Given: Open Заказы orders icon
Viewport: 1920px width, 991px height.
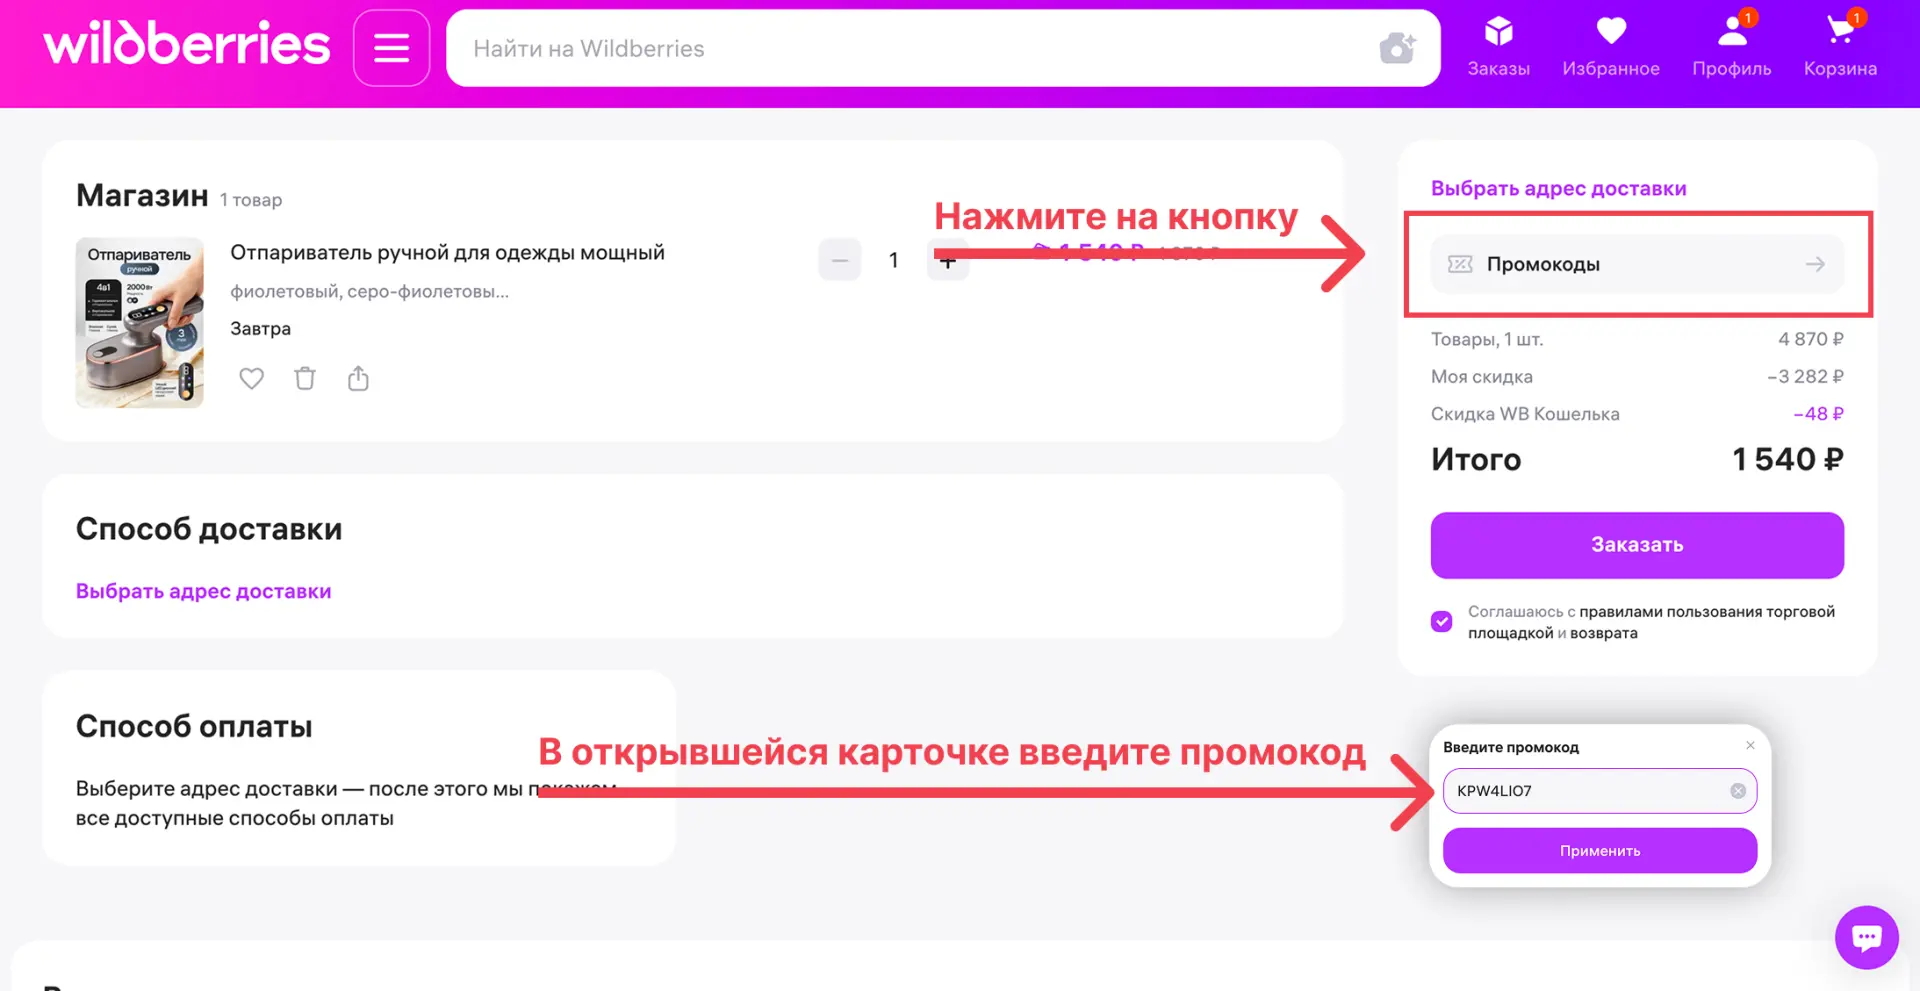Looking at the screenshot, I should (1498, 46).
